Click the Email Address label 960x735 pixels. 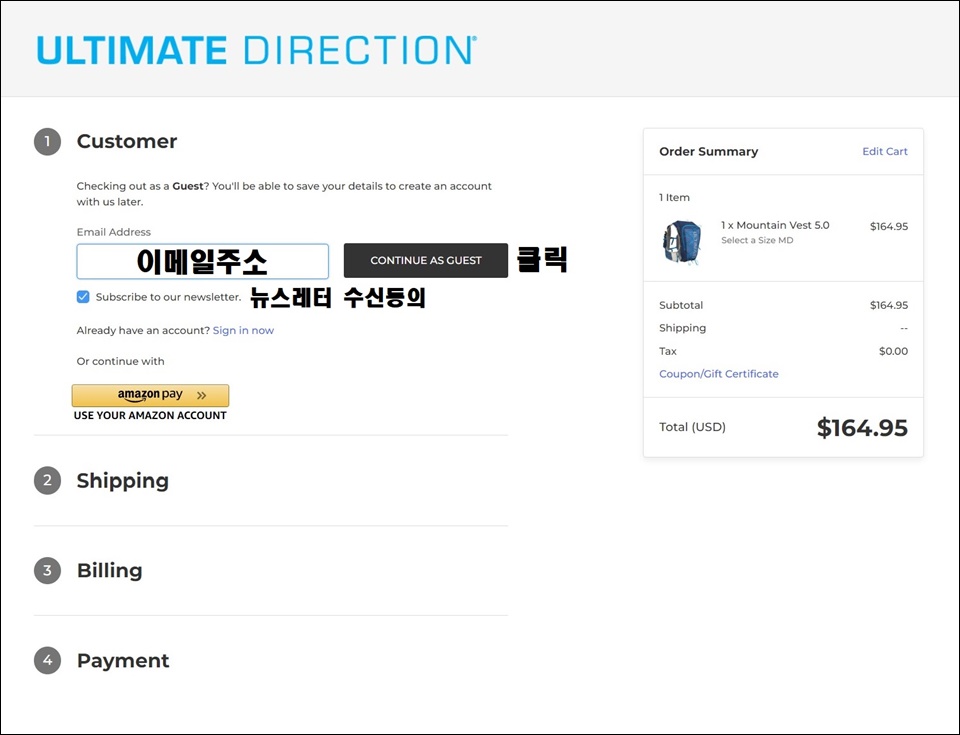(x=113, y=232)
